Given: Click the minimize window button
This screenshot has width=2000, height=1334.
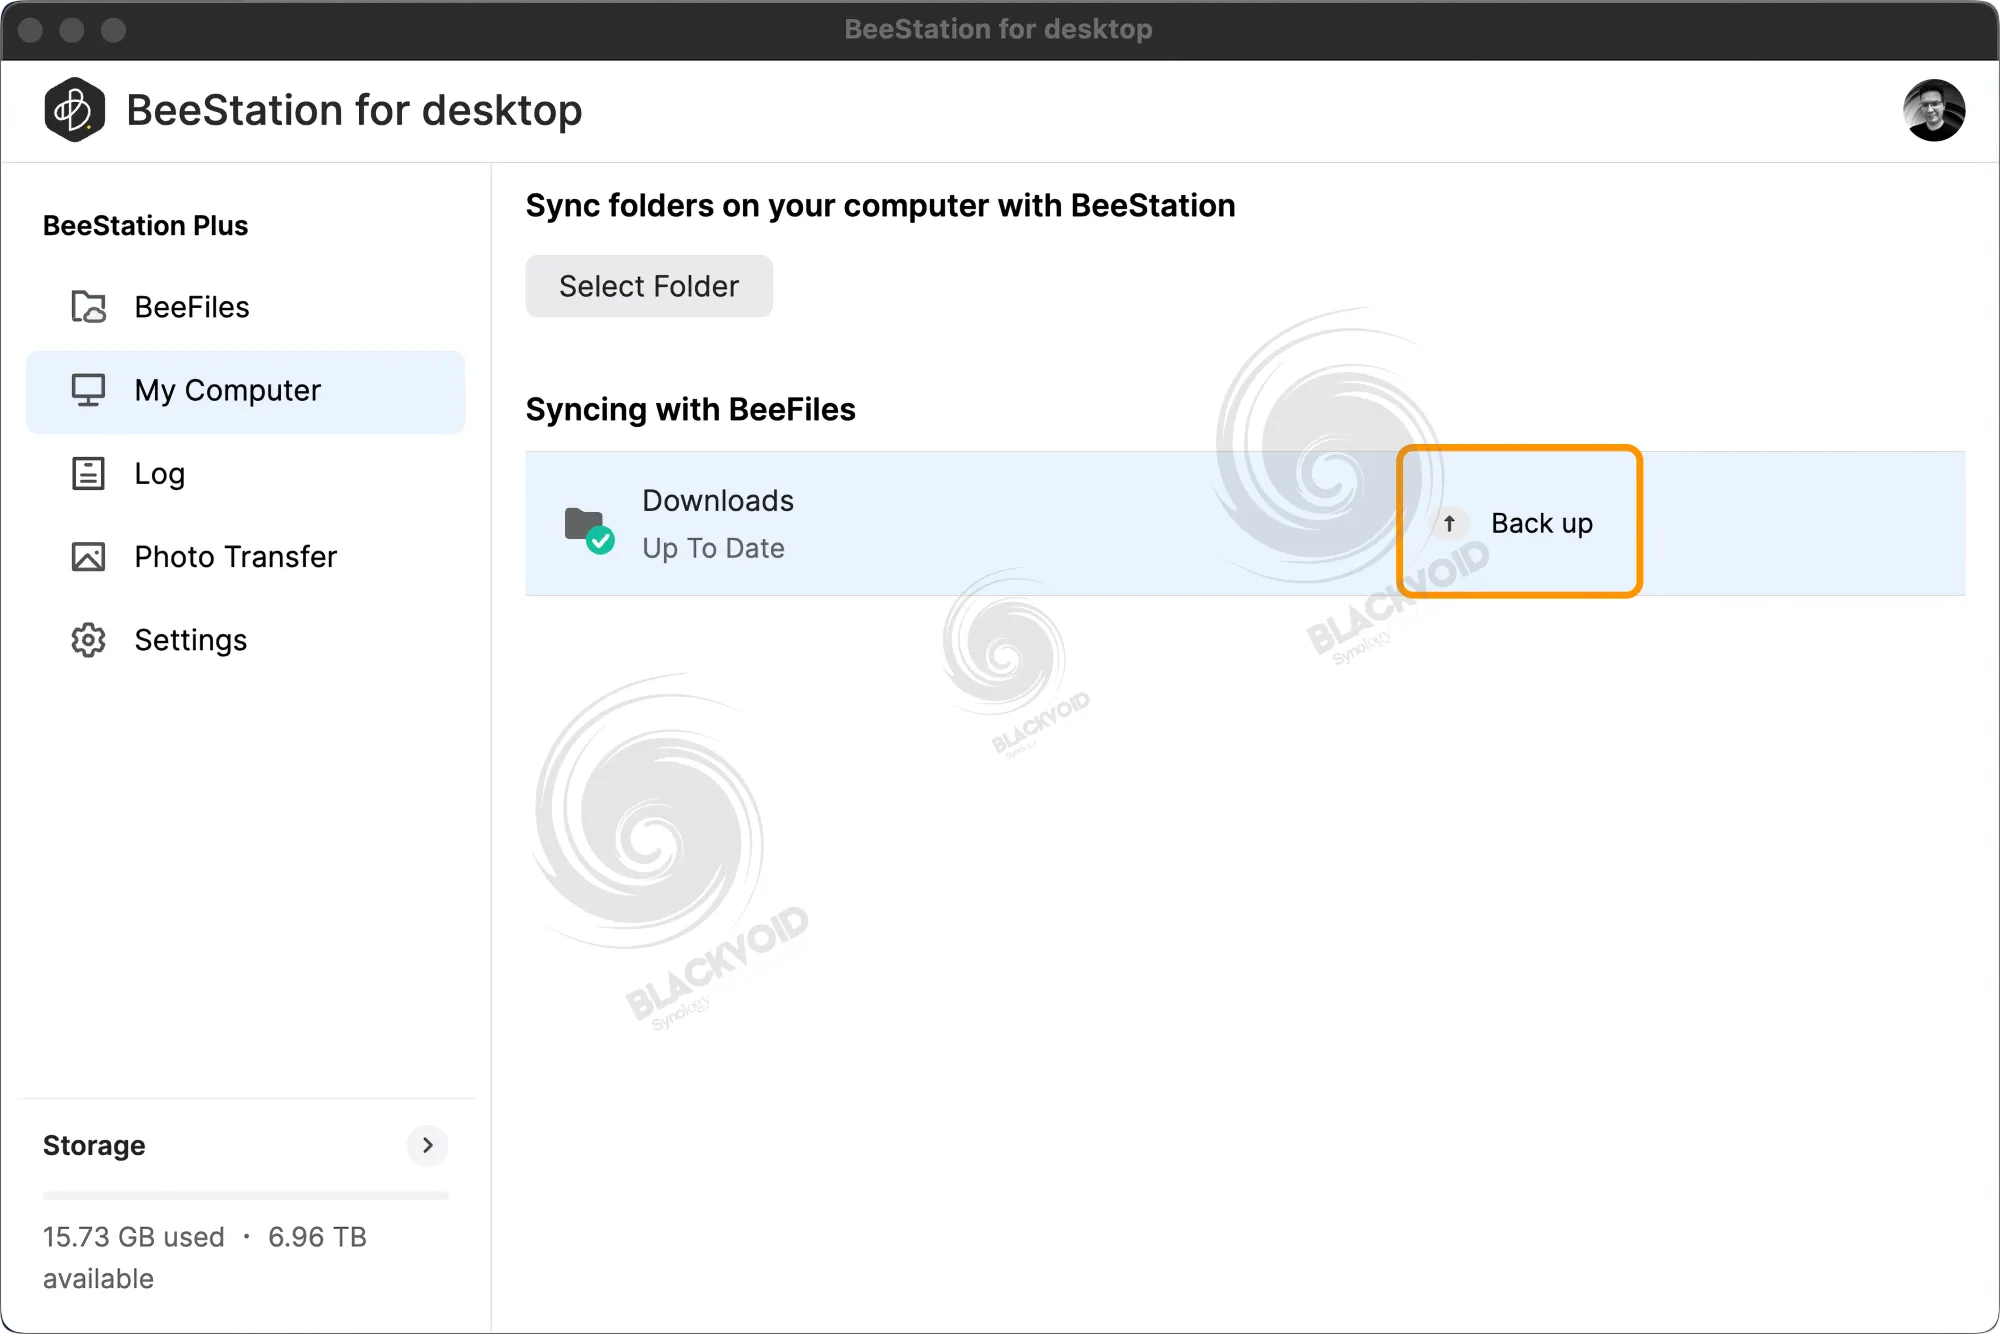Looking at the screenshot, I should click(x=72, y=30).
